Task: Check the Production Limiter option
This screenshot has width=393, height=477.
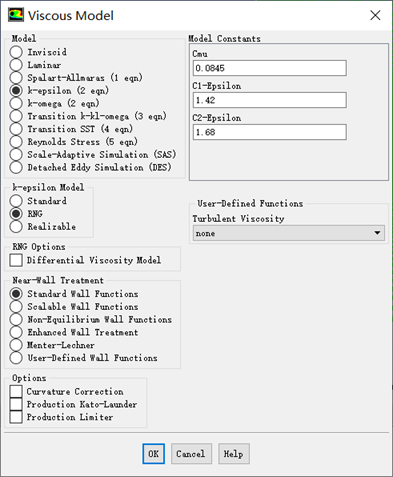Action: 16,417
